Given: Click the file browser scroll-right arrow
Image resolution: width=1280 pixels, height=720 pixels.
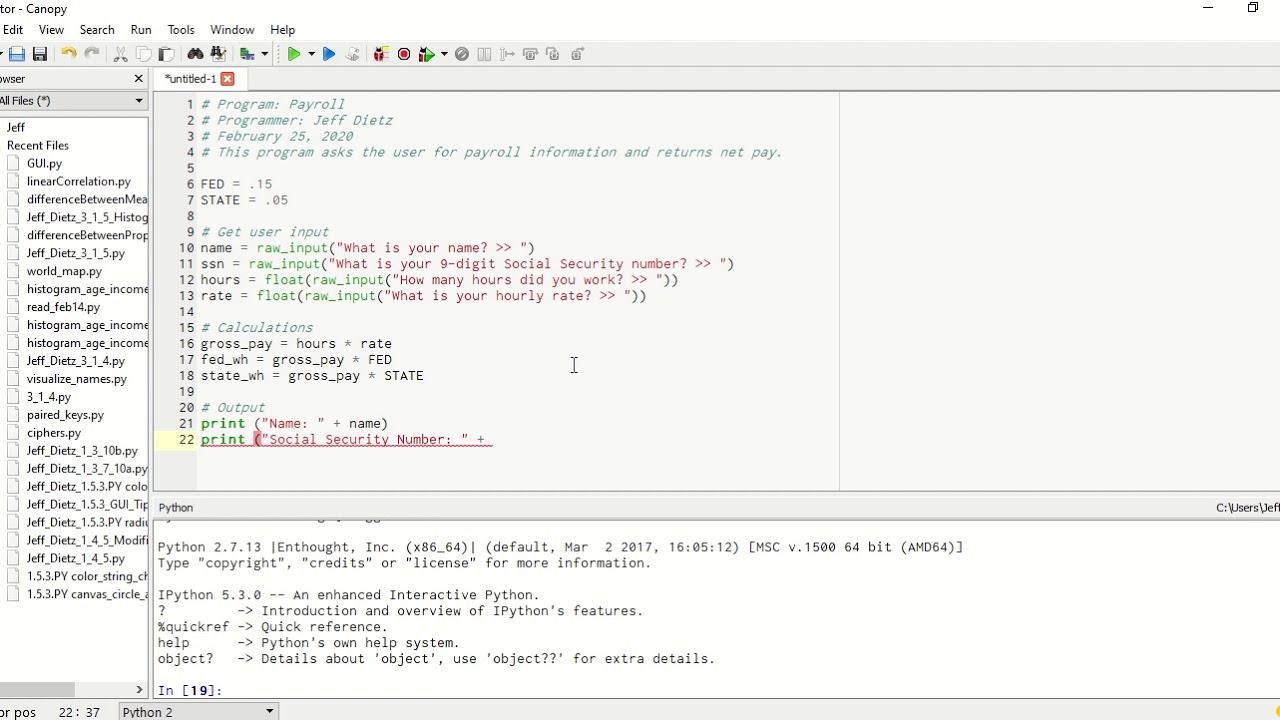Looking at the screenshot, I should point(139,690).
